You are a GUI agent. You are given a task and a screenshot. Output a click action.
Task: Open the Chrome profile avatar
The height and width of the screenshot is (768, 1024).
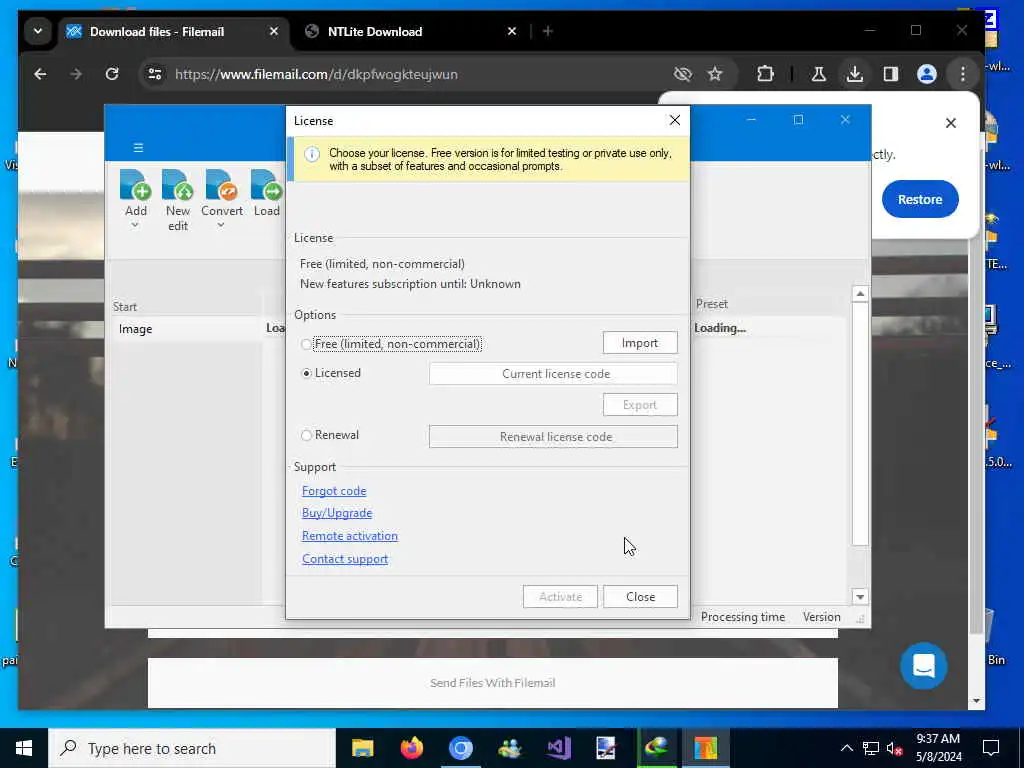(927, 74)
